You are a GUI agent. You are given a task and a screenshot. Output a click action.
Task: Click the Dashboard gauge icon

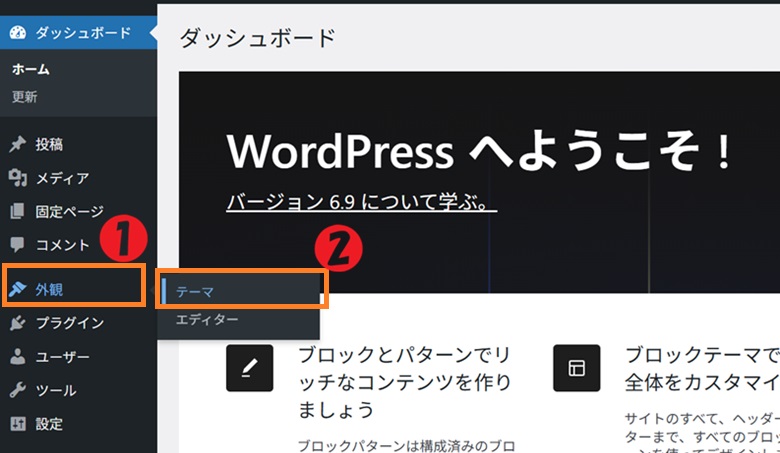click(18, 33)
